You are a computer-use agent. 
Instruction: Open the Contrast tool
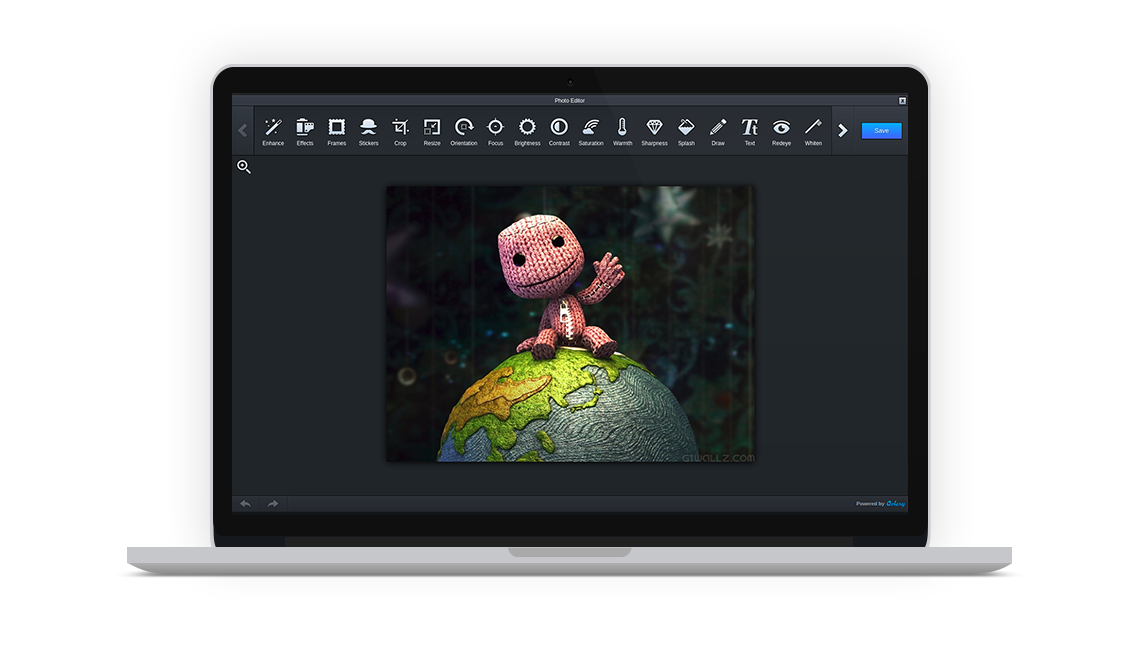(559, 128)
